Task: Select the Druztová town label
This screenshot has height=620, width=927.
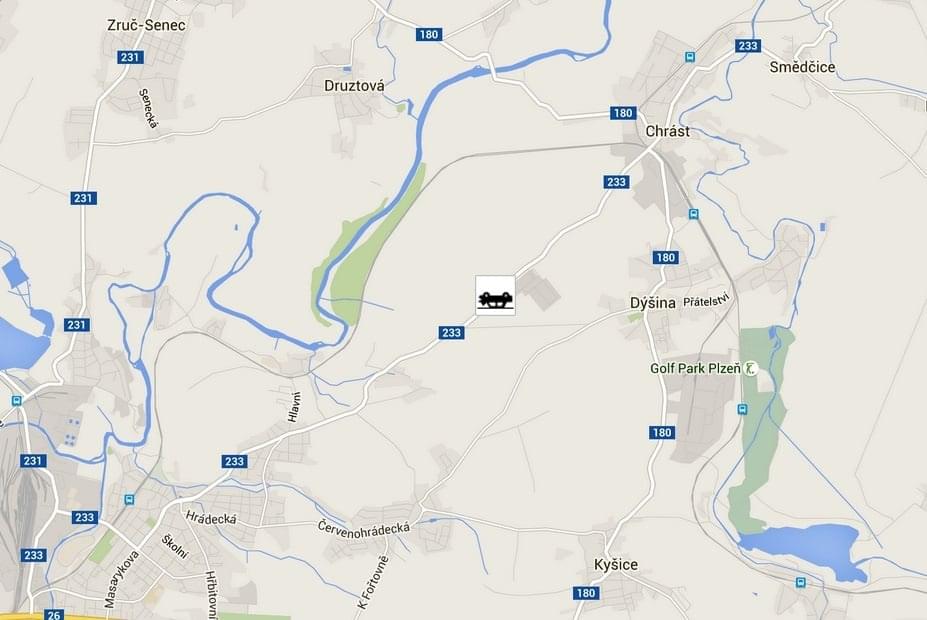Action: point(354,86)
